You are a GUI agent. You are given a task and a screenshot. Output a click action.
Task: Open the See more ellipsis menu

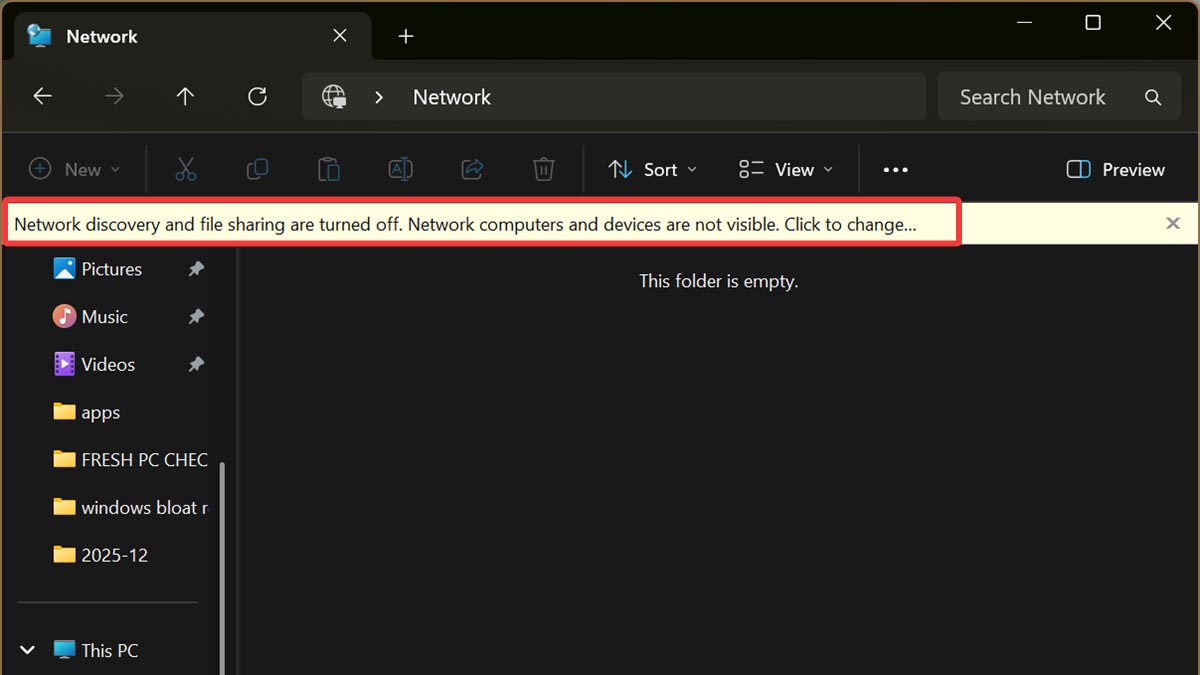click(895, 170)
